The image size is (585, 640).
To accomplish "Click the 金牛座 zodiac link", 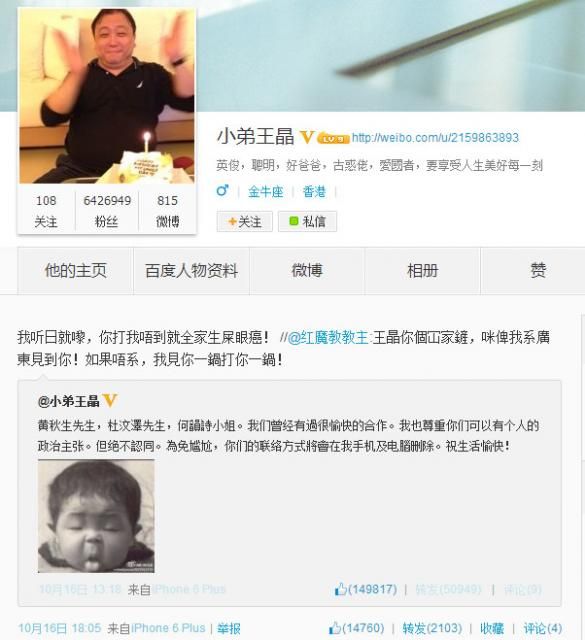I will [266, 191].
